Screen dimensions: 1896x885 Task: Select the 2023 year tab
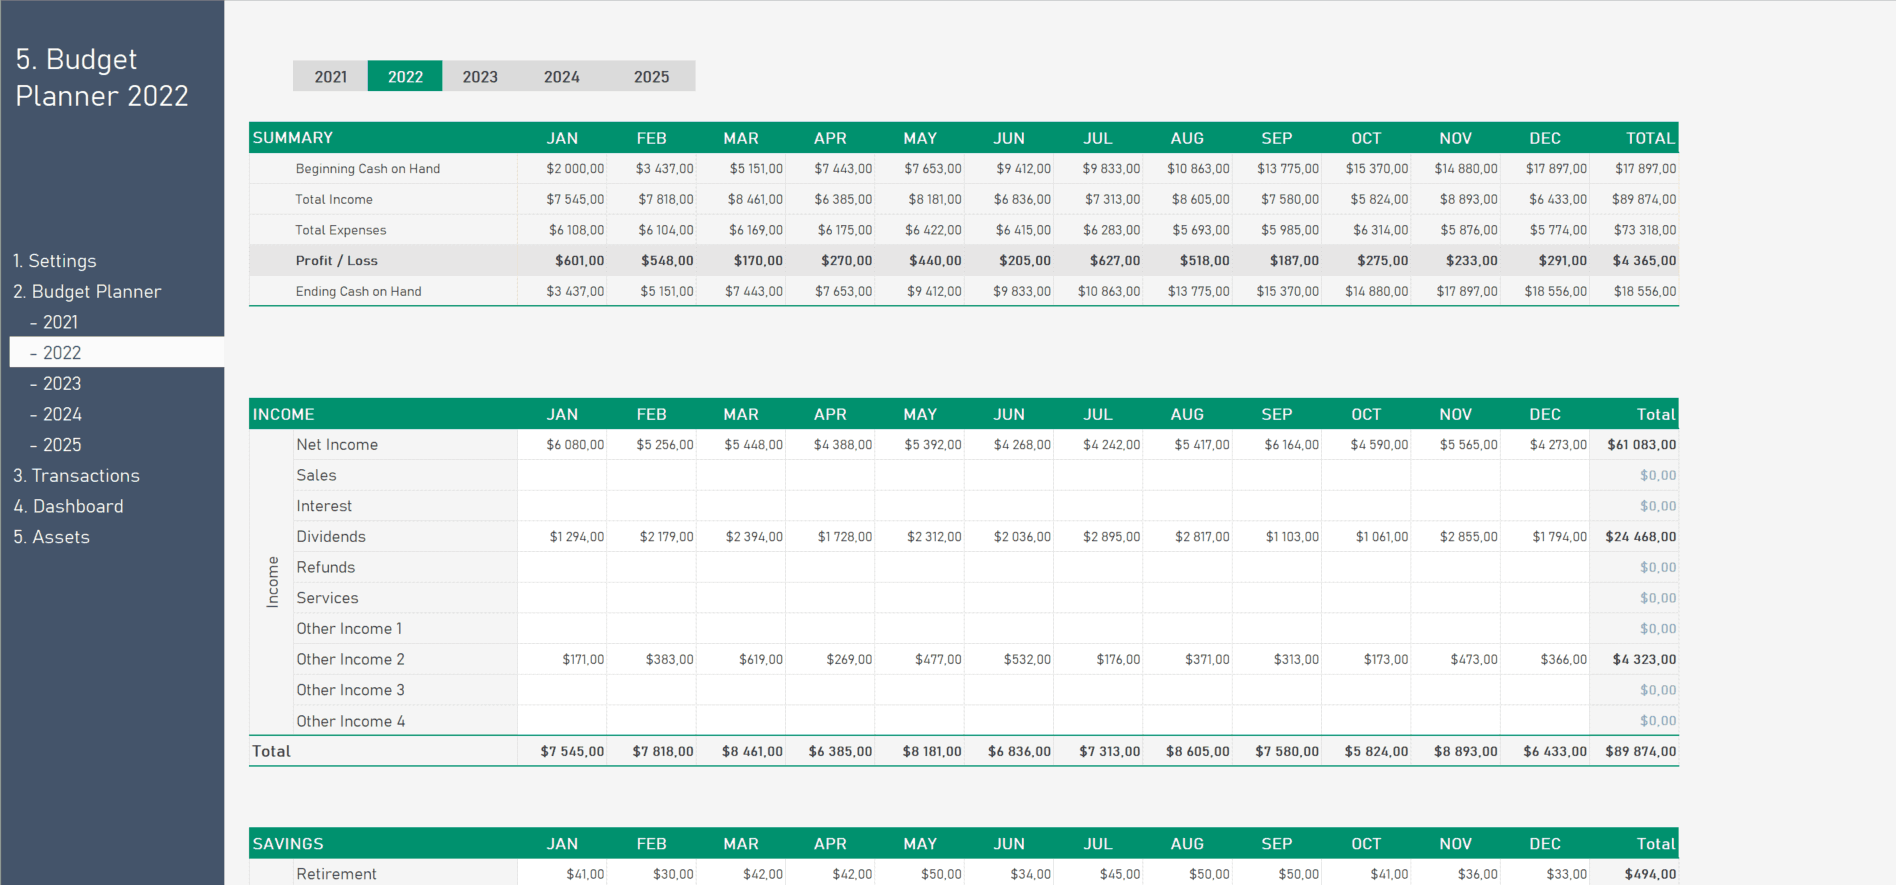480,77
